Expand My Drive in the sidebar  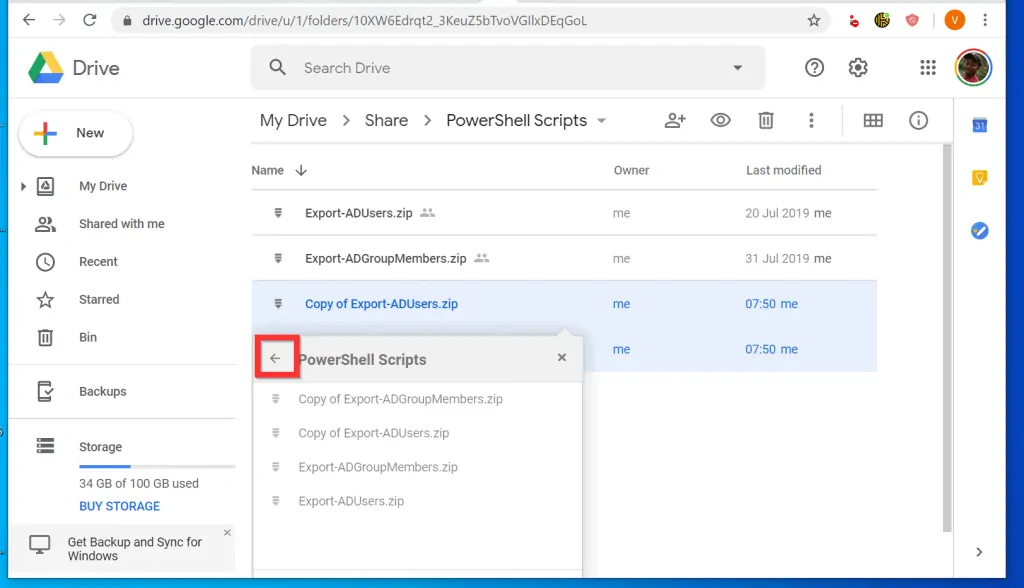click(24, 186)
